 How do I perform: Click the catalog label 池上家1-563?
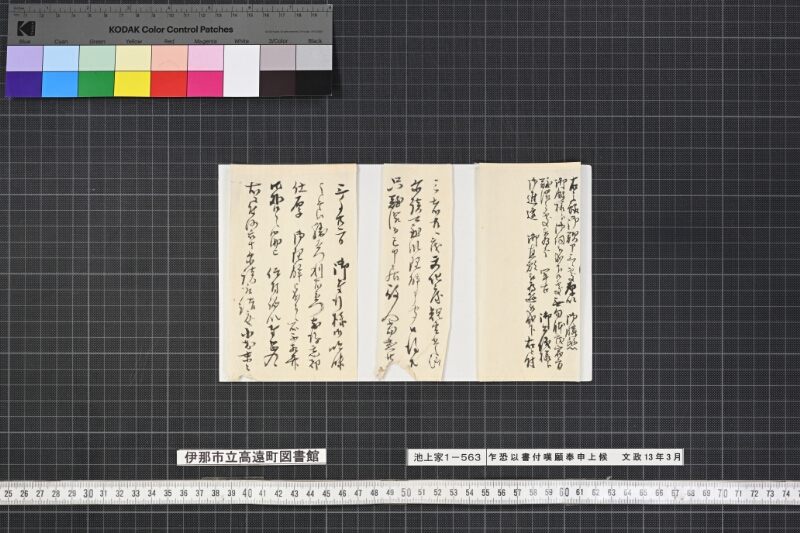(x=445, y=457)
